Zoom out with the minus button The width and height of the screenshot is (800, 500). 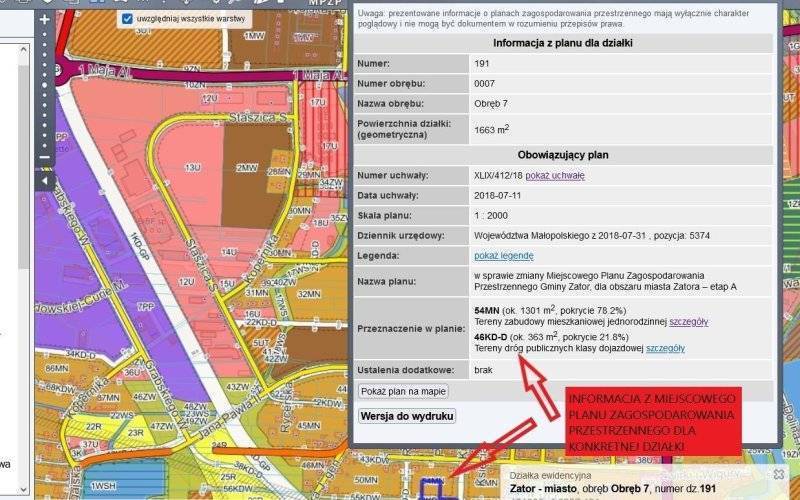[x=44, y=157]
